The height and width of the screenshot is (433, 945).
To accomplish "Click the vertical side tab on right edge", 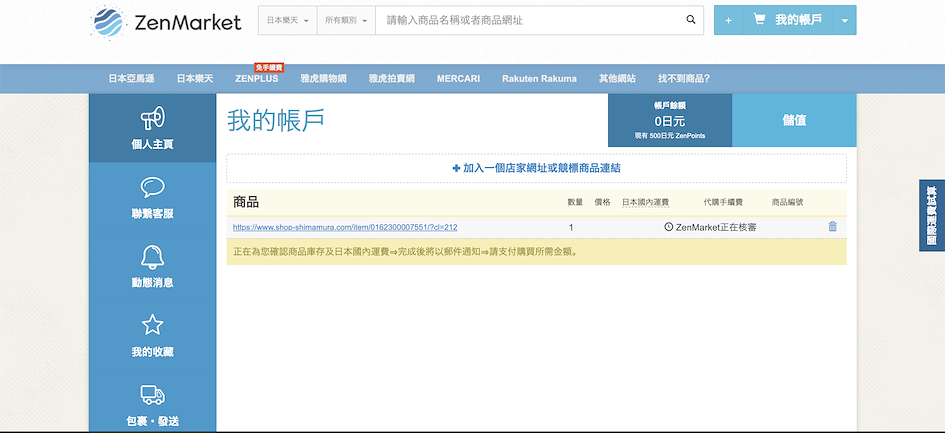I will [x=932, y=215].
